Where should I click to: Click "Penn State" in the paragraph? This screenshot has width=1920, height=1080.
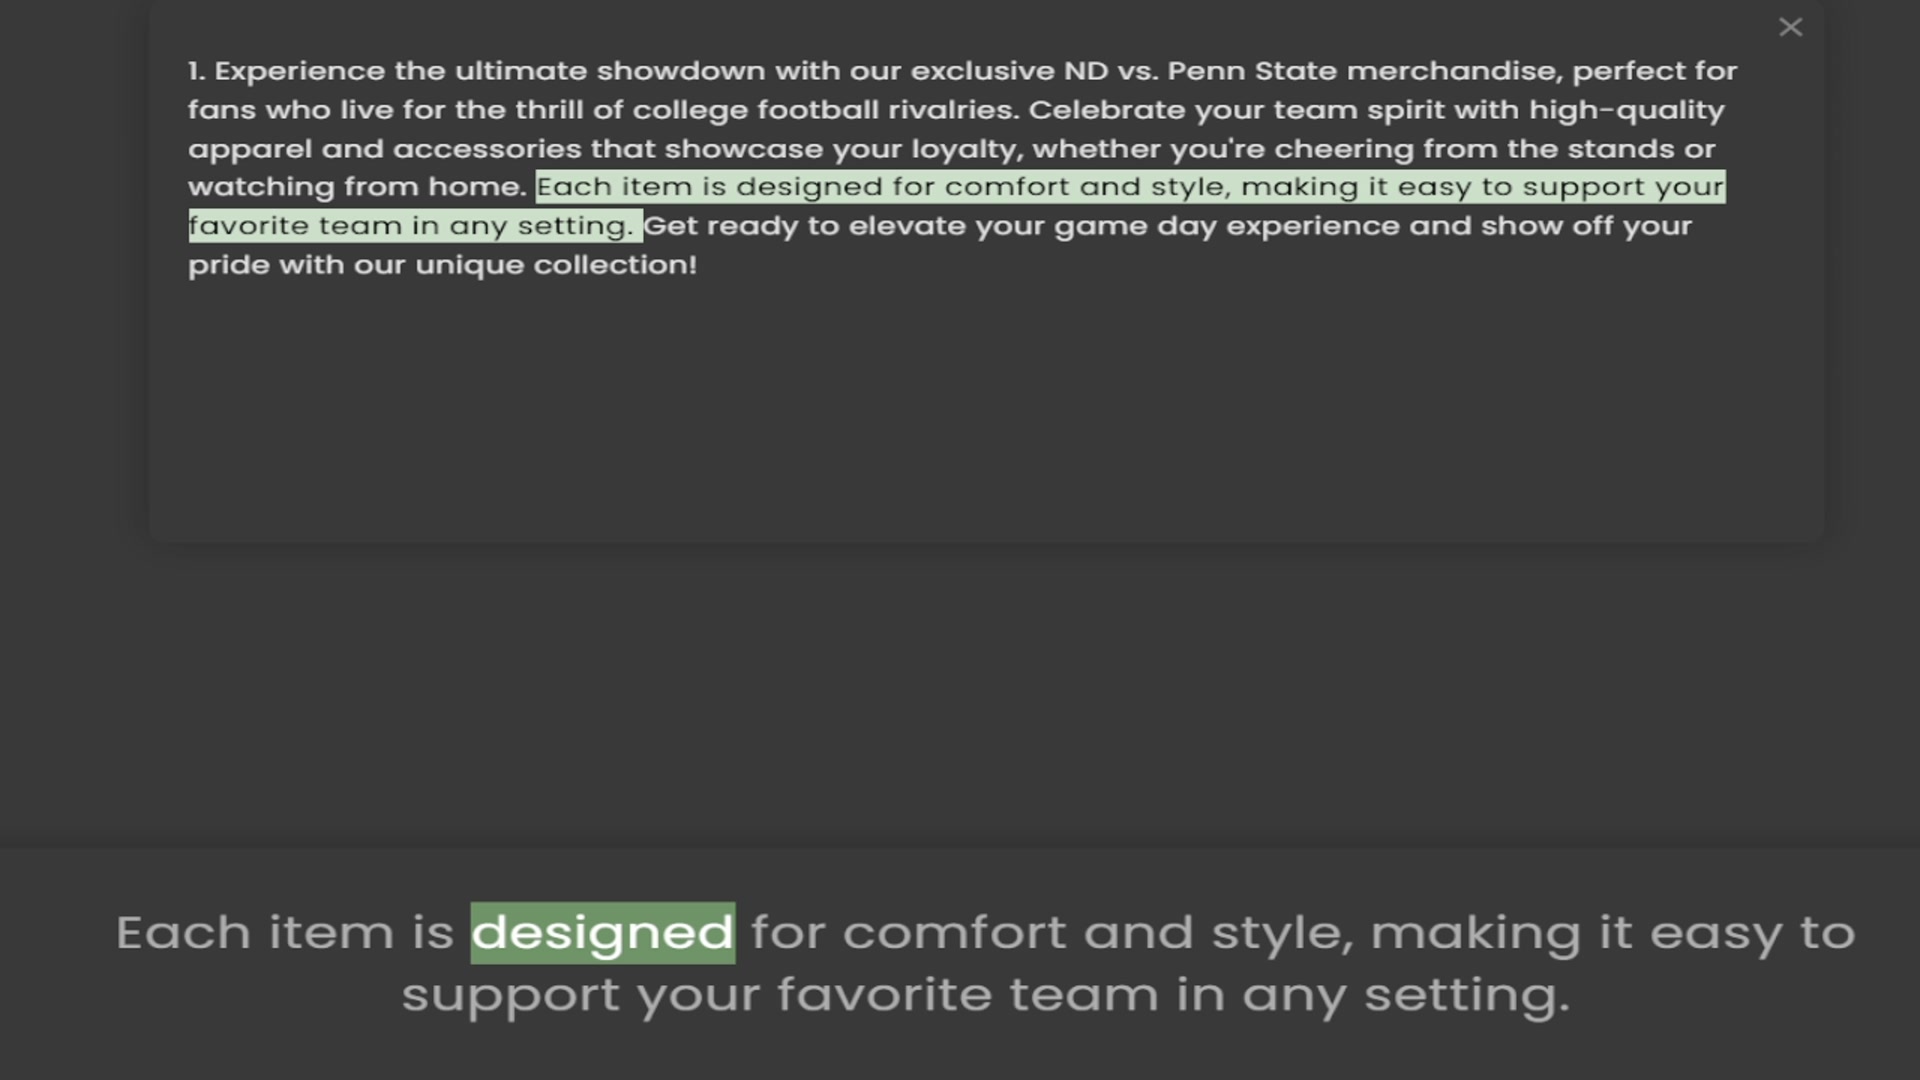click(1251, 72)
